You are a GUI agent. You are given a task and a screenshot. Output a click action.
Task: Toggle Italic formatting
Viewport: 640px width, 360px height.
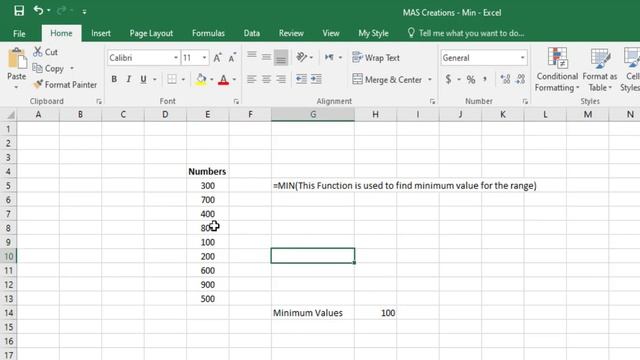[129, 79]
